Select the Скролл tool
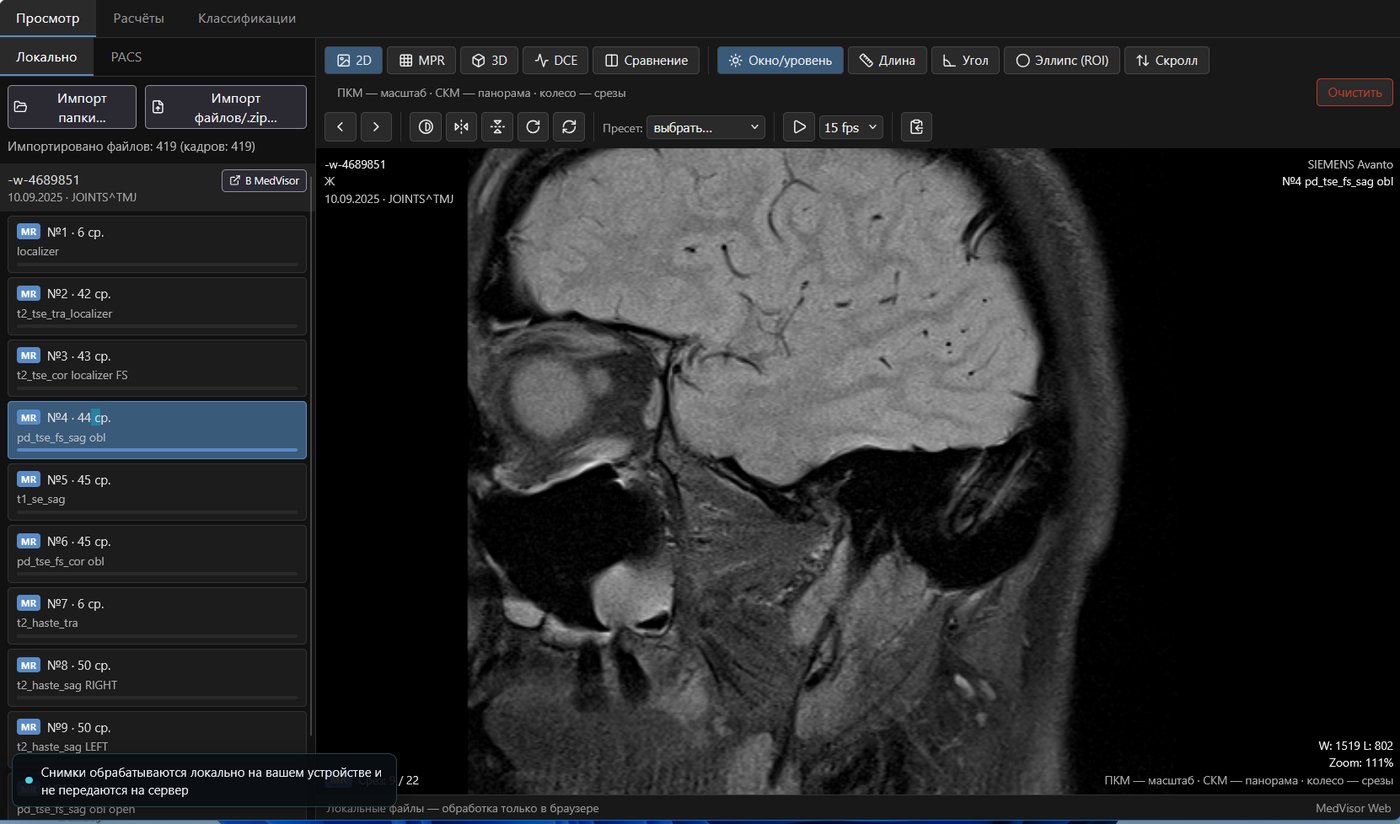 coord(1167,60)
